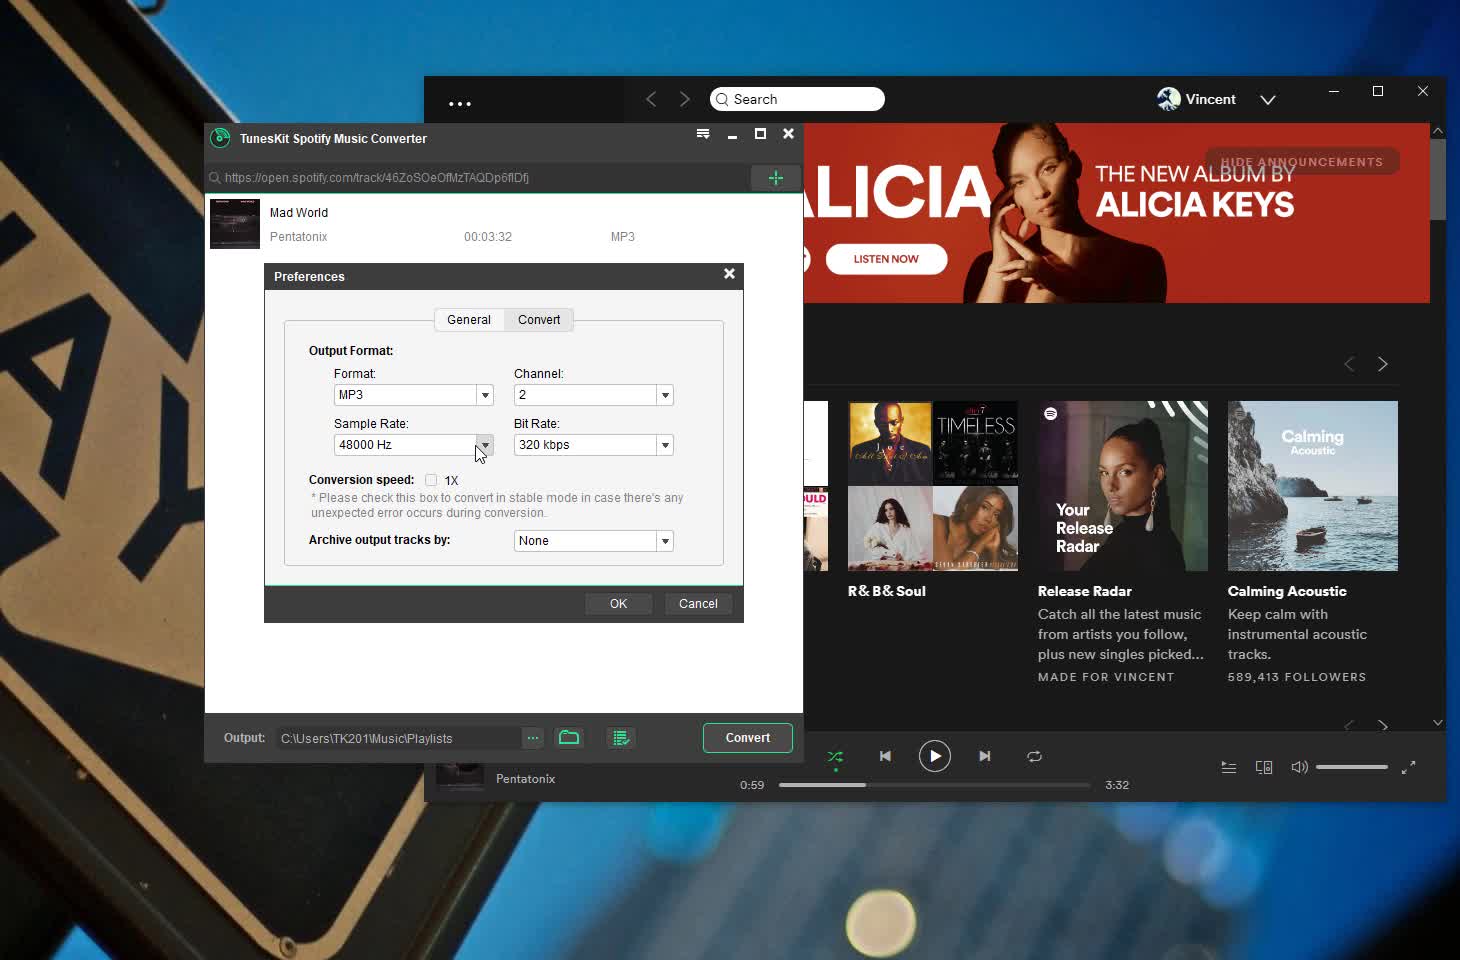Screen dimensions: 1460x960
Task: Show next playlists with right carousel arrow
Action: pos(1383,364)
